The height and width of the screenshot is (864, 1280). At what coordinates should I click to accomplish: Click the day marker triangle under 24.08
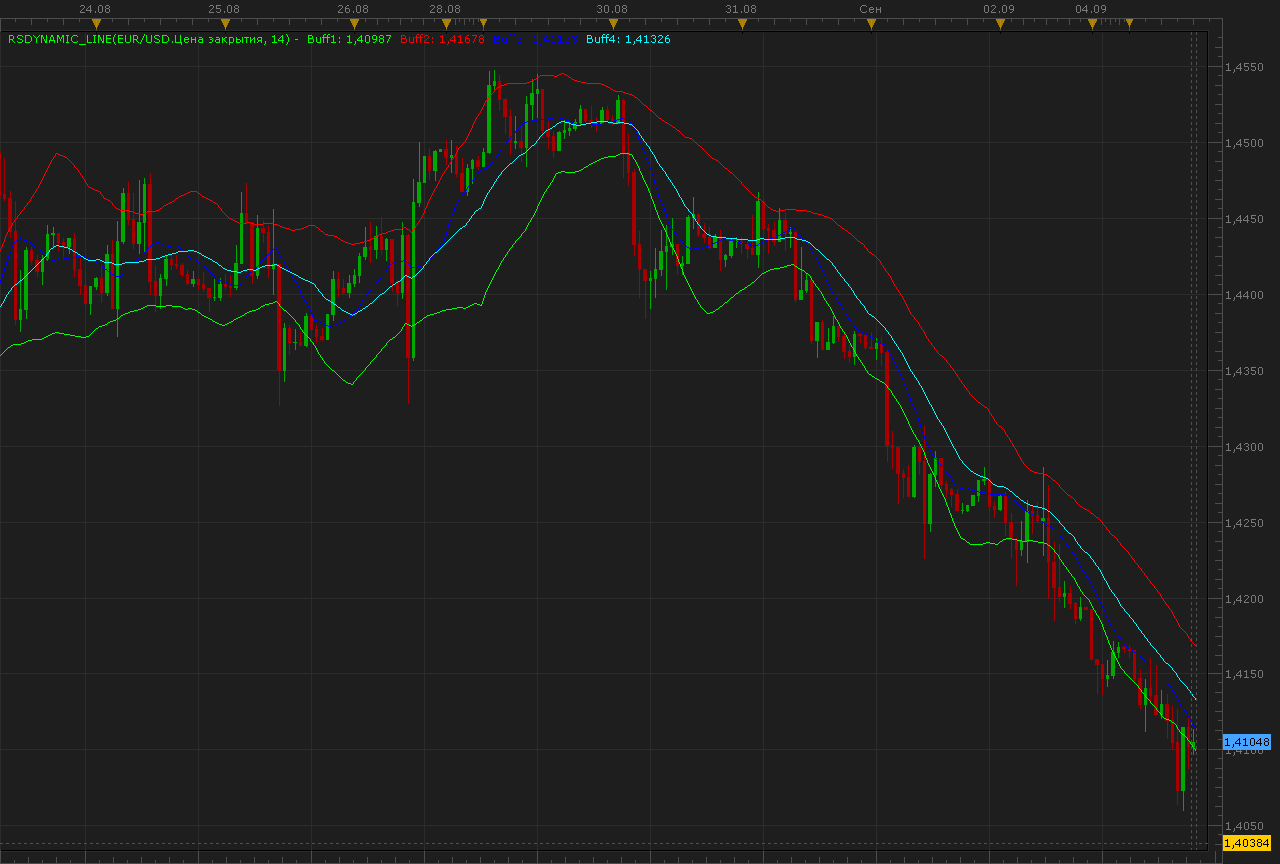click(97, 23)
